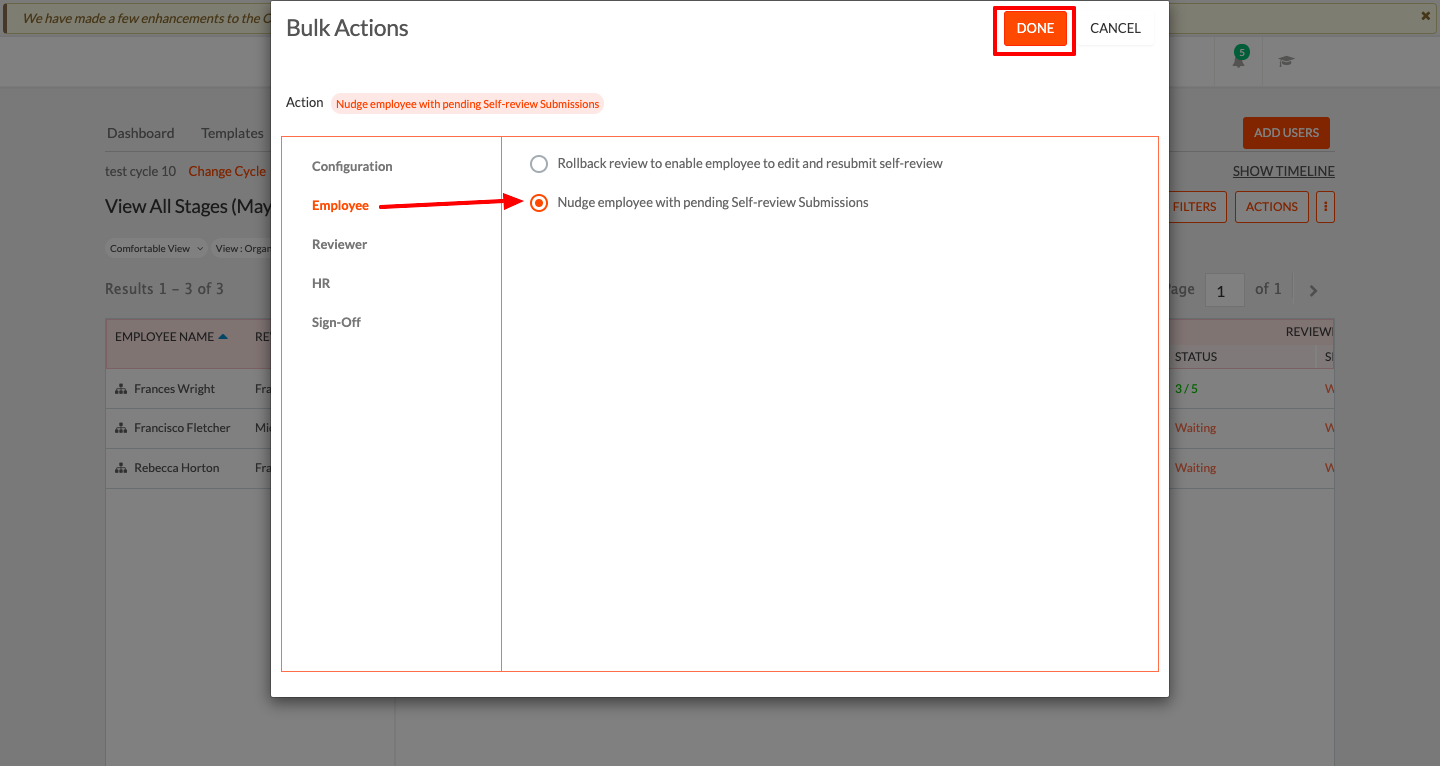Click the STATUS column header

[x=1196, y=357]
